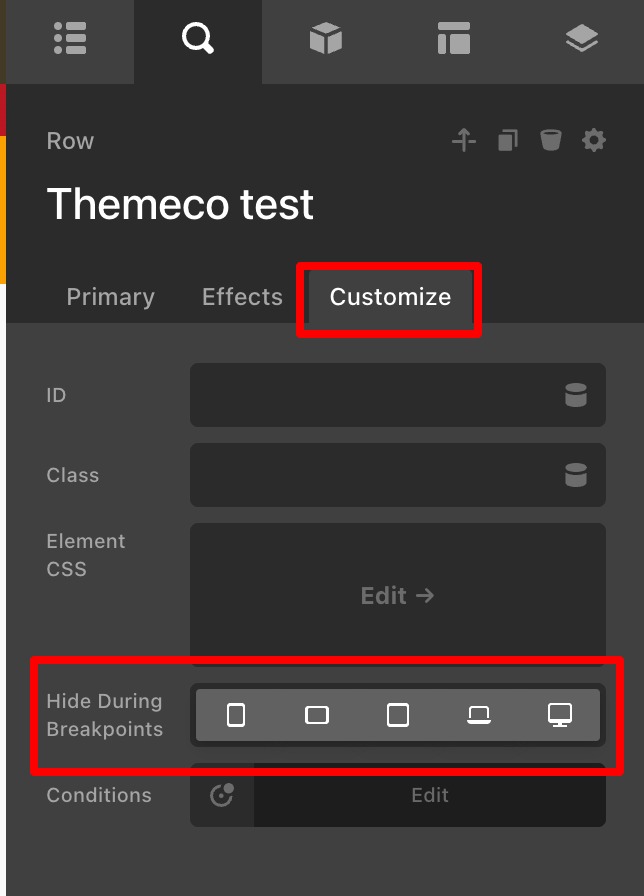
Task: Delete the Row with trash icon
Action: (x=551, y=140)
